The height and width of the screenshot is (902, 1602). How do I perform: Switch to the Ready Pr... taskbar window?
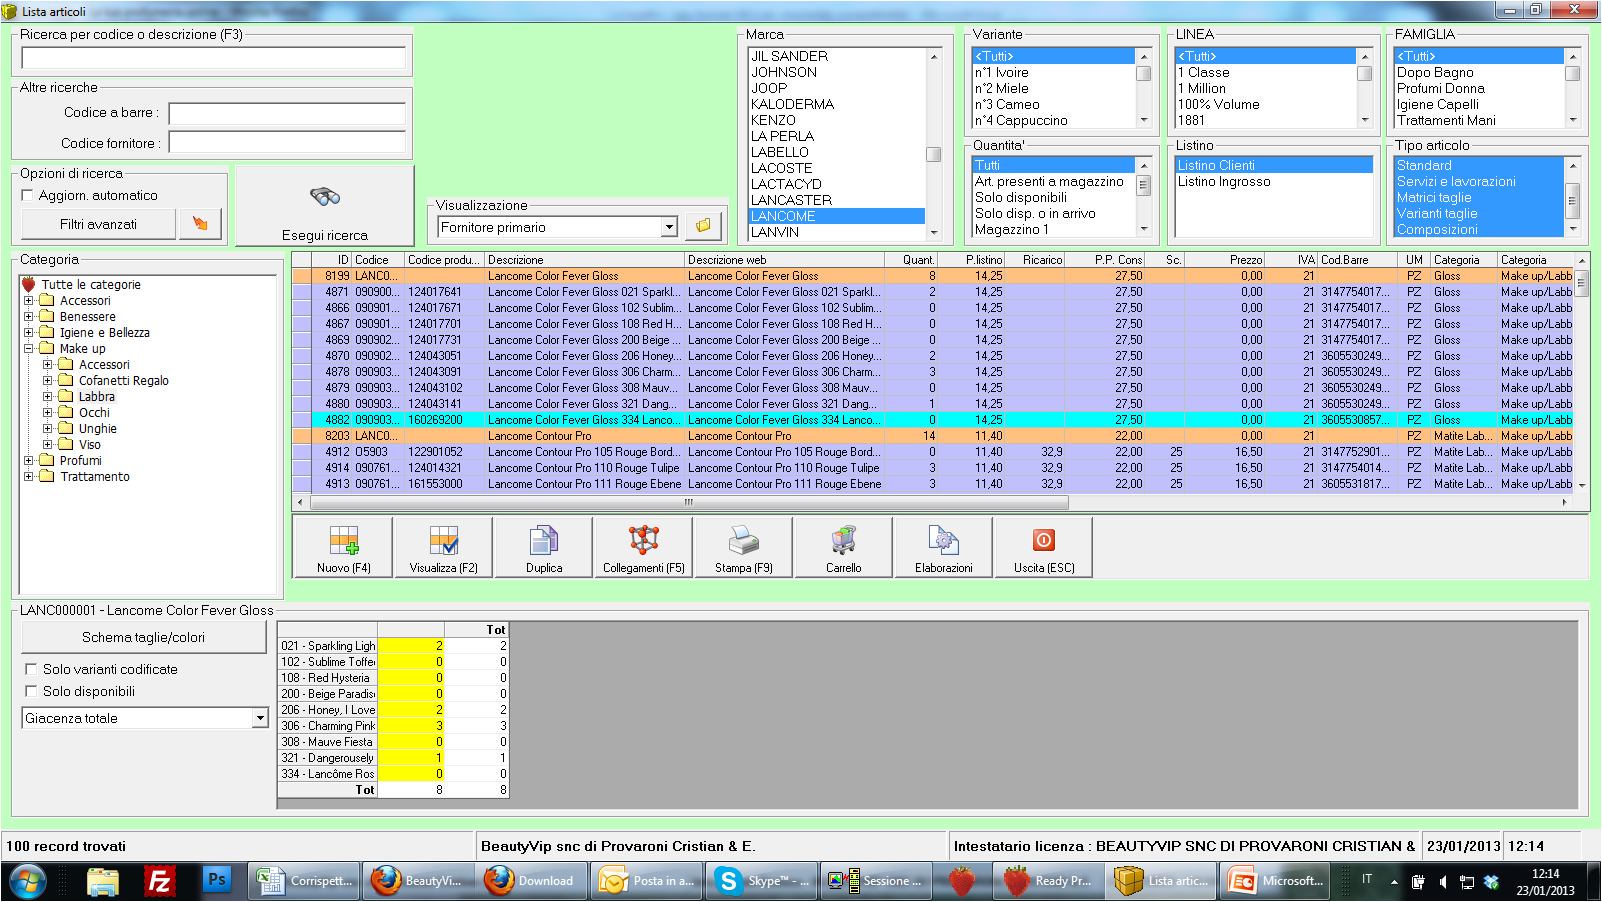(1050, 881)
